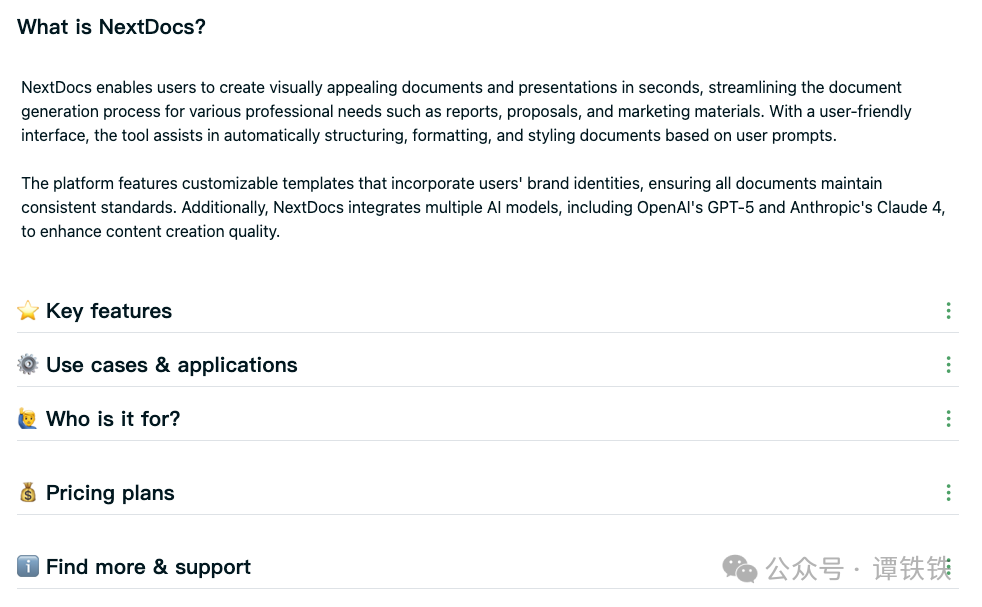
Task: Expand the Use cases & applications section
Action: coord(172,365)
